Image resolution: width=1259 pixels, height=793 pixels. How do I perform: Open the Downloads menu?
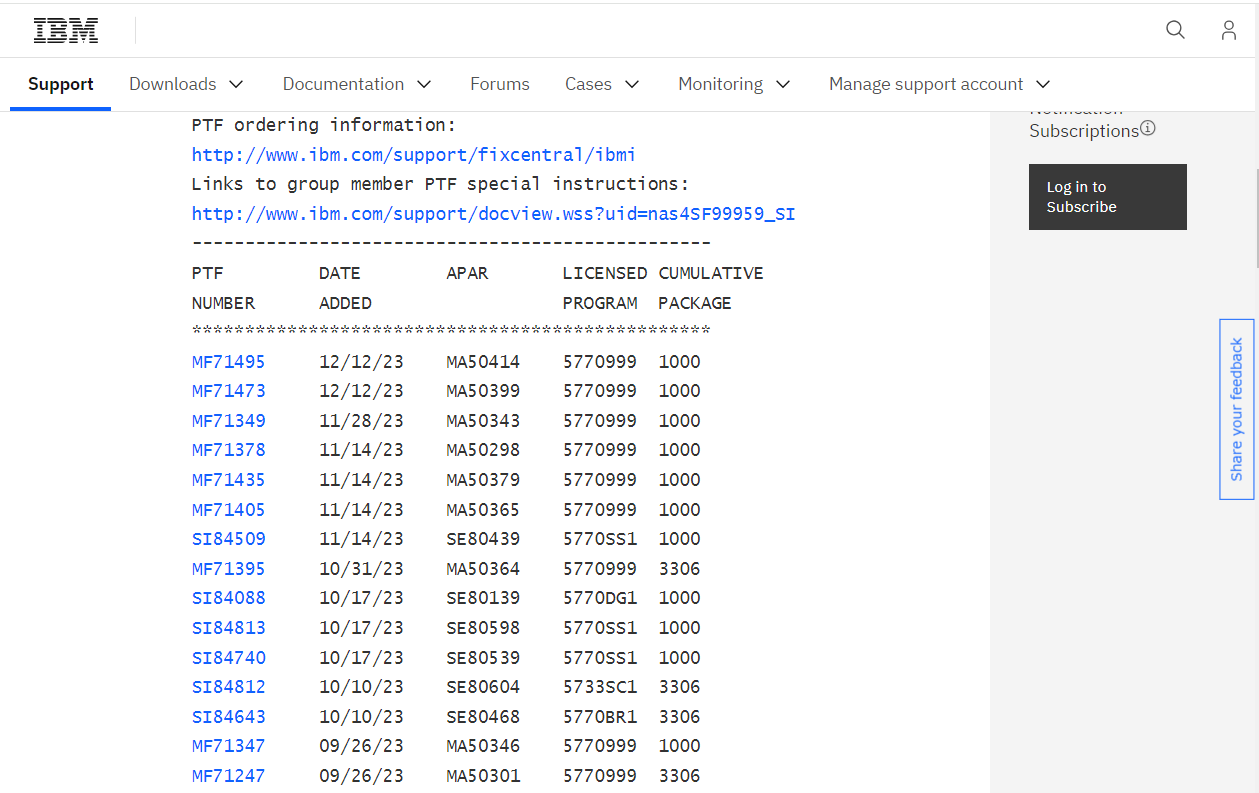click(x=187, y=84)
